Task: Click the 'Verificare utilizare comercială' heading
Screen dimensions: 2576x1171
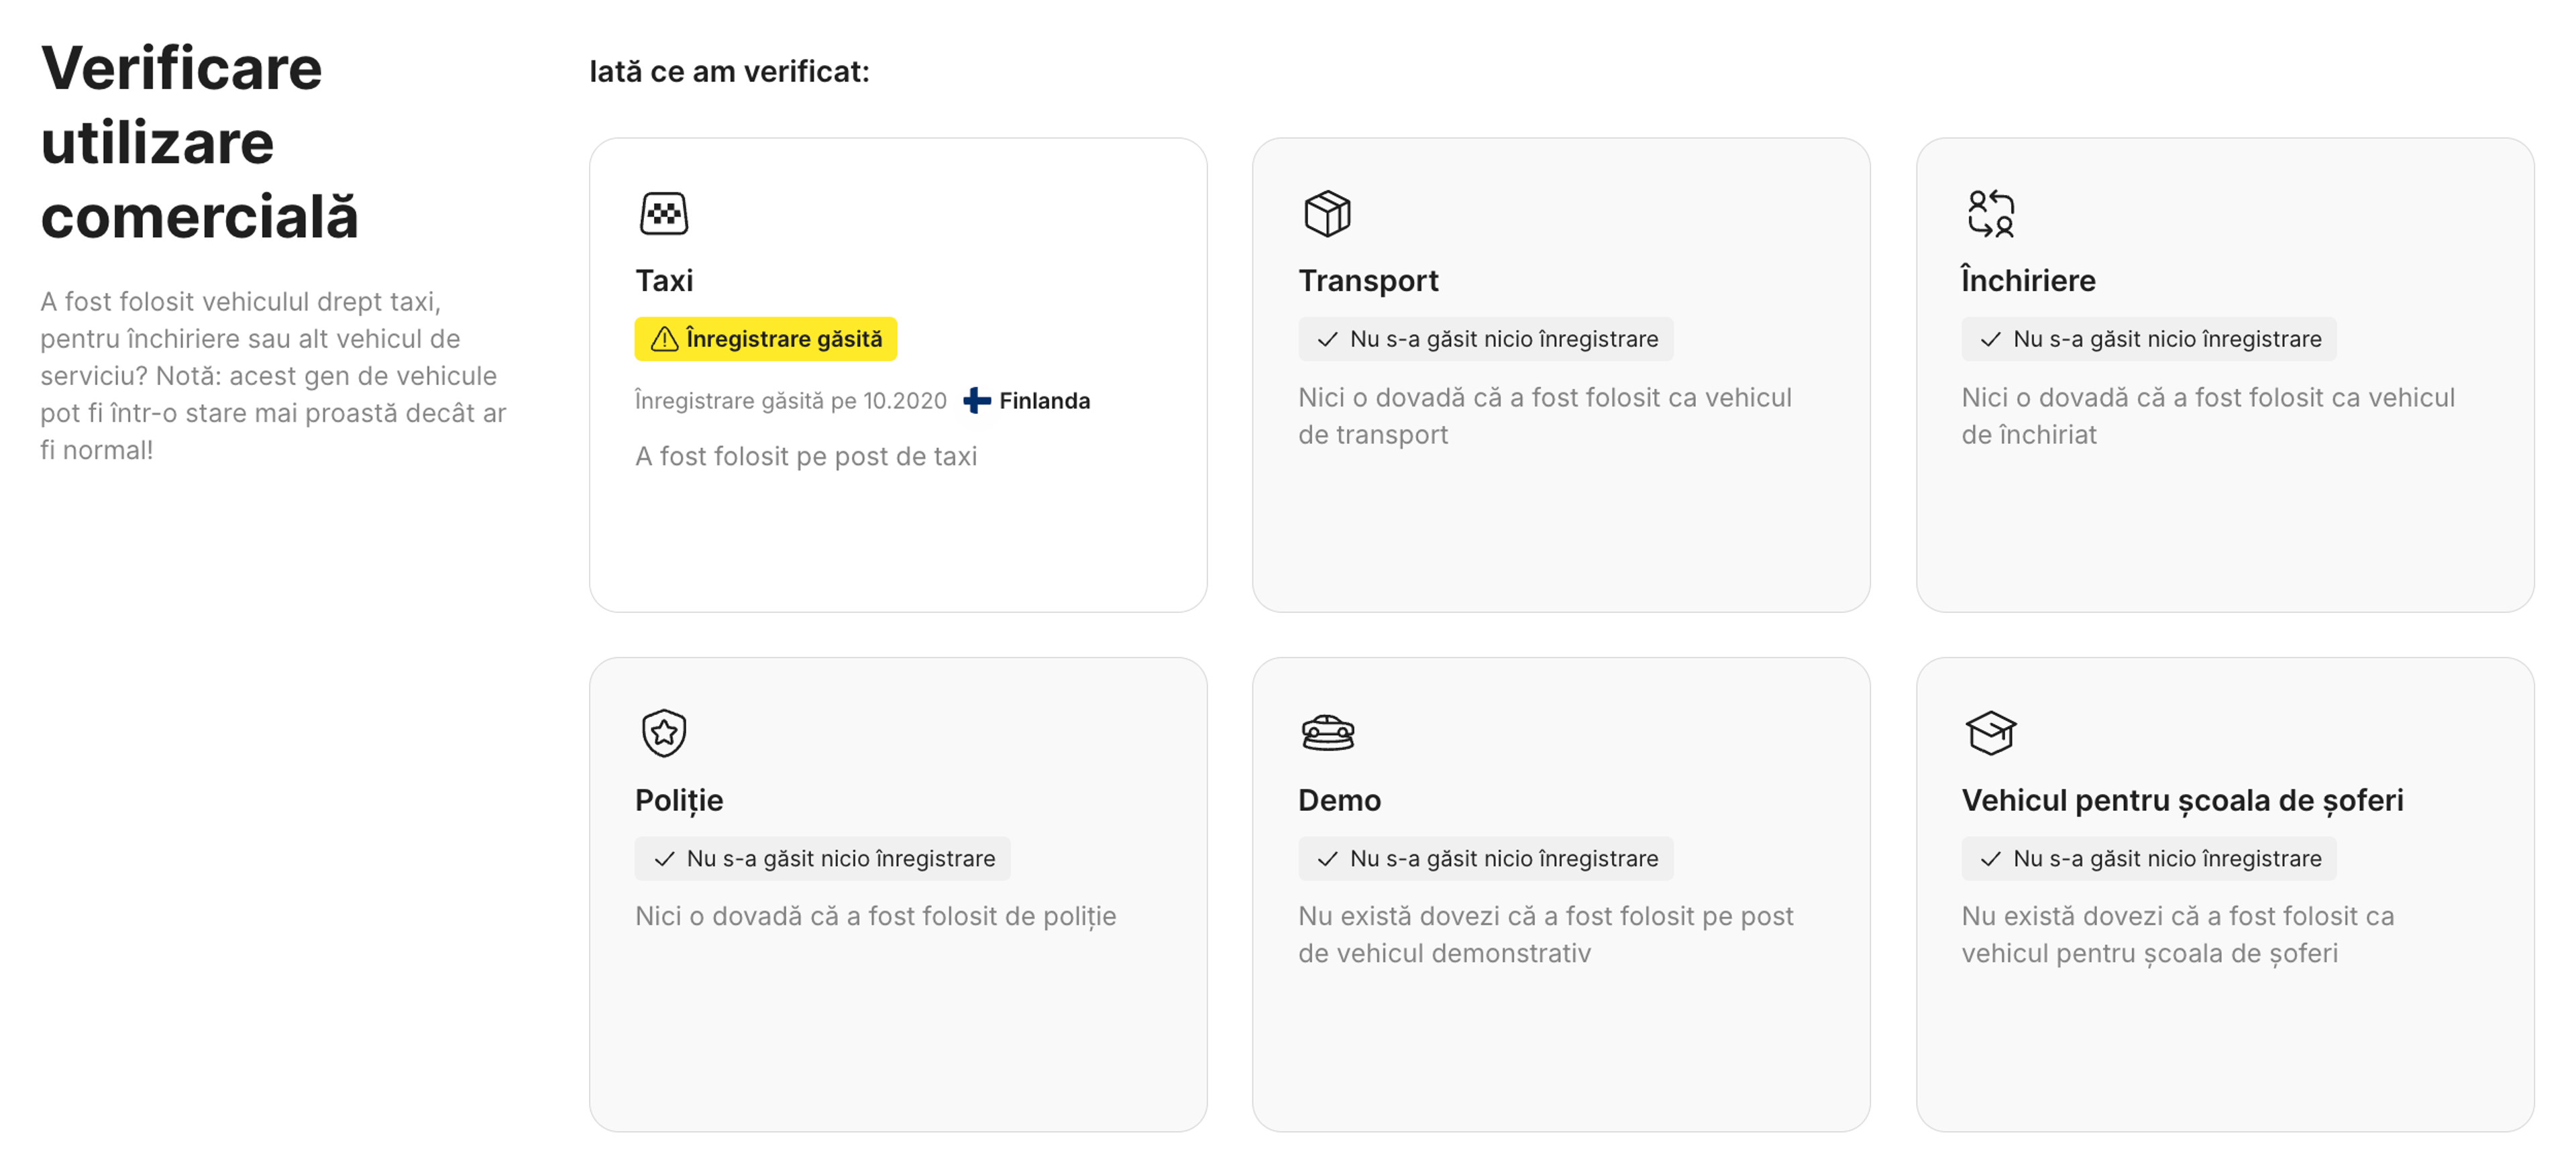Action: pos(199,142)
